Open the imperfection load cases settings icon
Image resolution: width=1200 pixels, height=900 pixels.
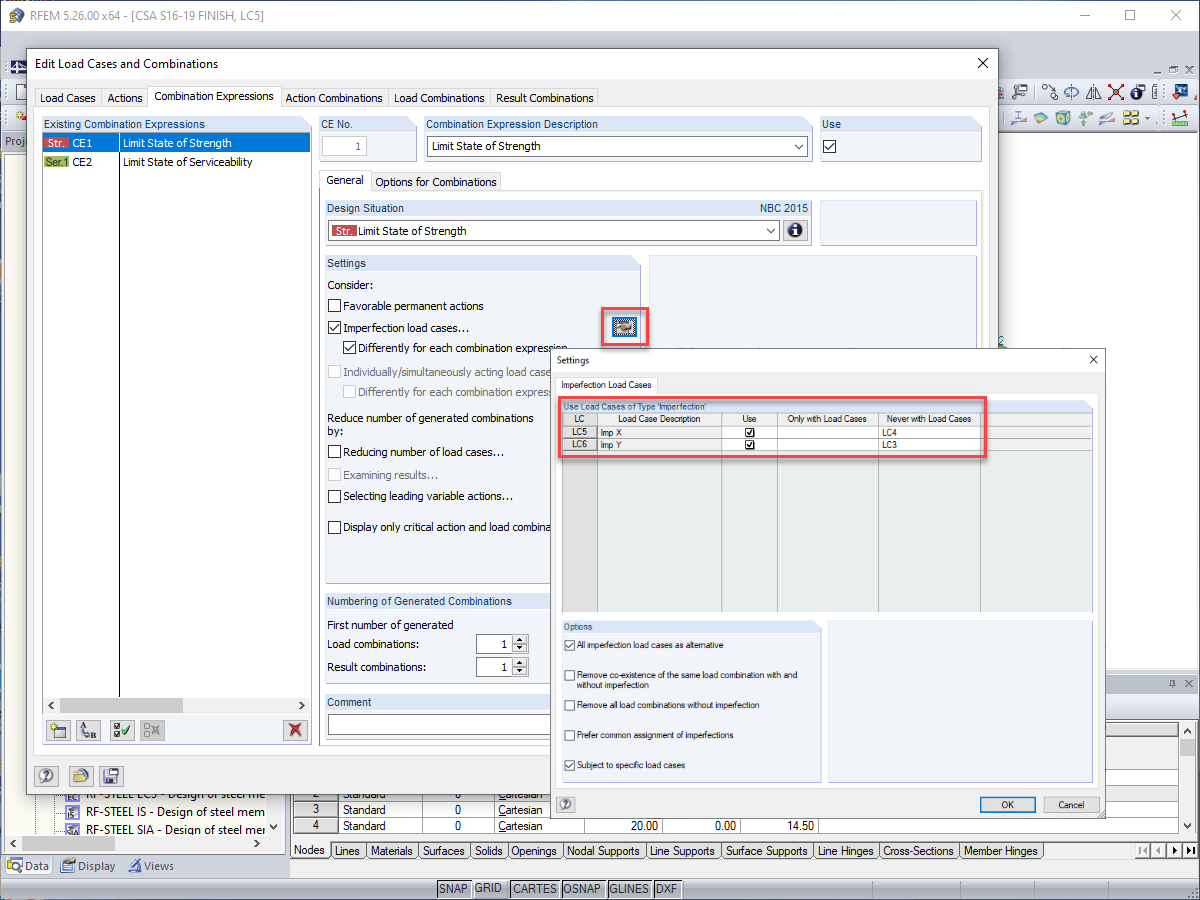pos(624,327)
